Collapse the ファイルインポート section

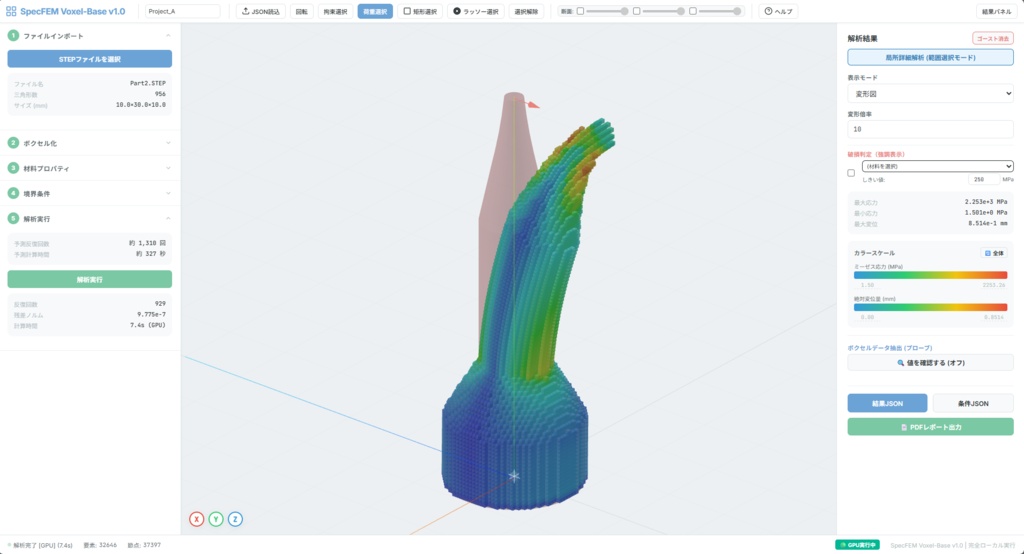[168, 35]
